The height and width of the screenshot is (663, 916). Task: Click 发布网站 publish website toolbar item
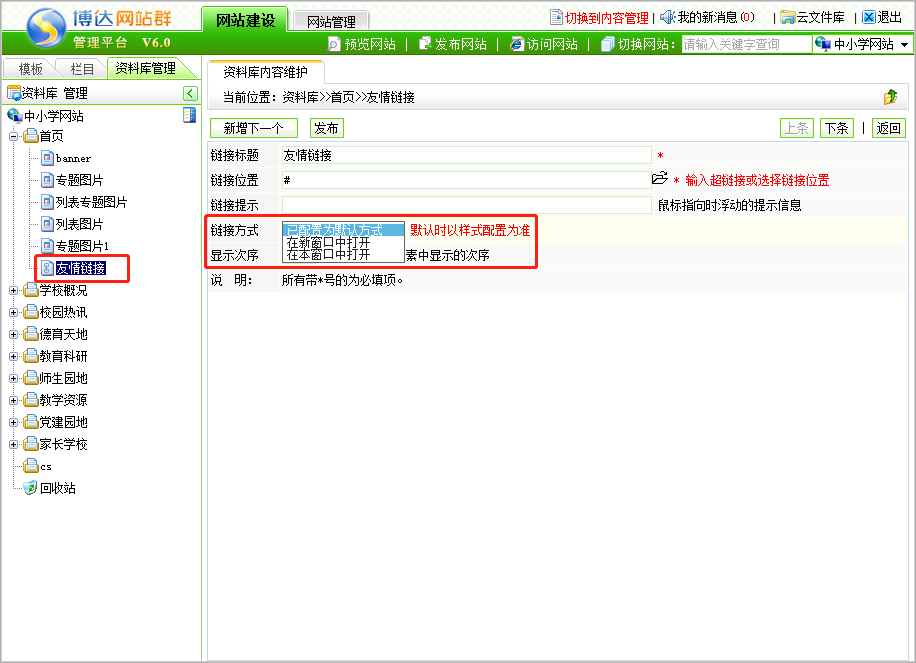[453, 44]
